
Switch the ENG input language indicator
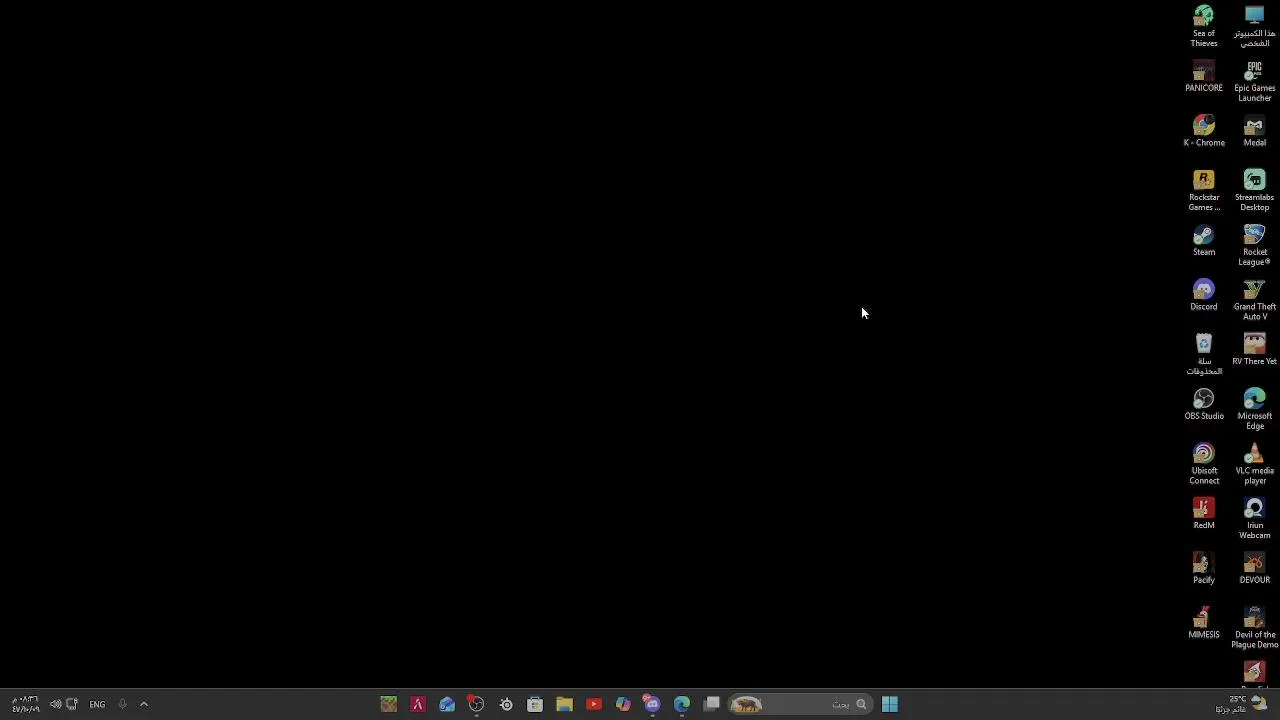click(97, 704)
